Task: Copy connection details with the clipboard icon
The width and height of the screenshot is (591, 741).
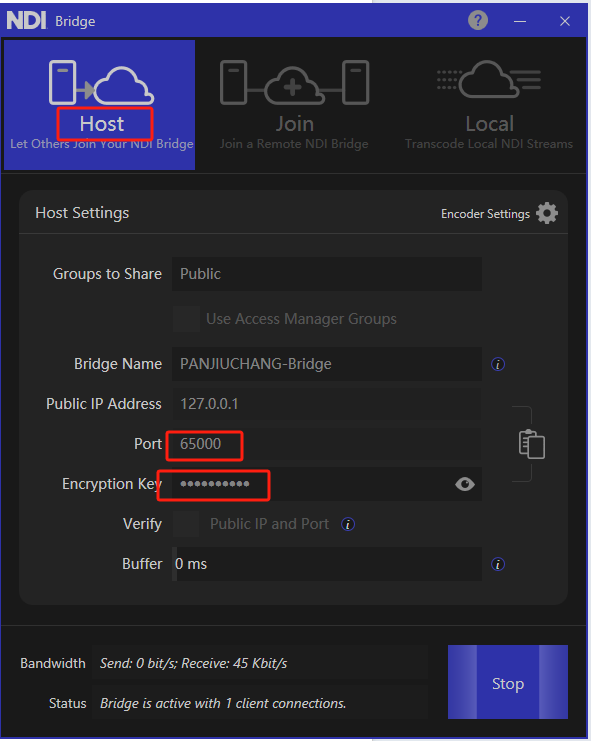Action: [x=531, y=444]
